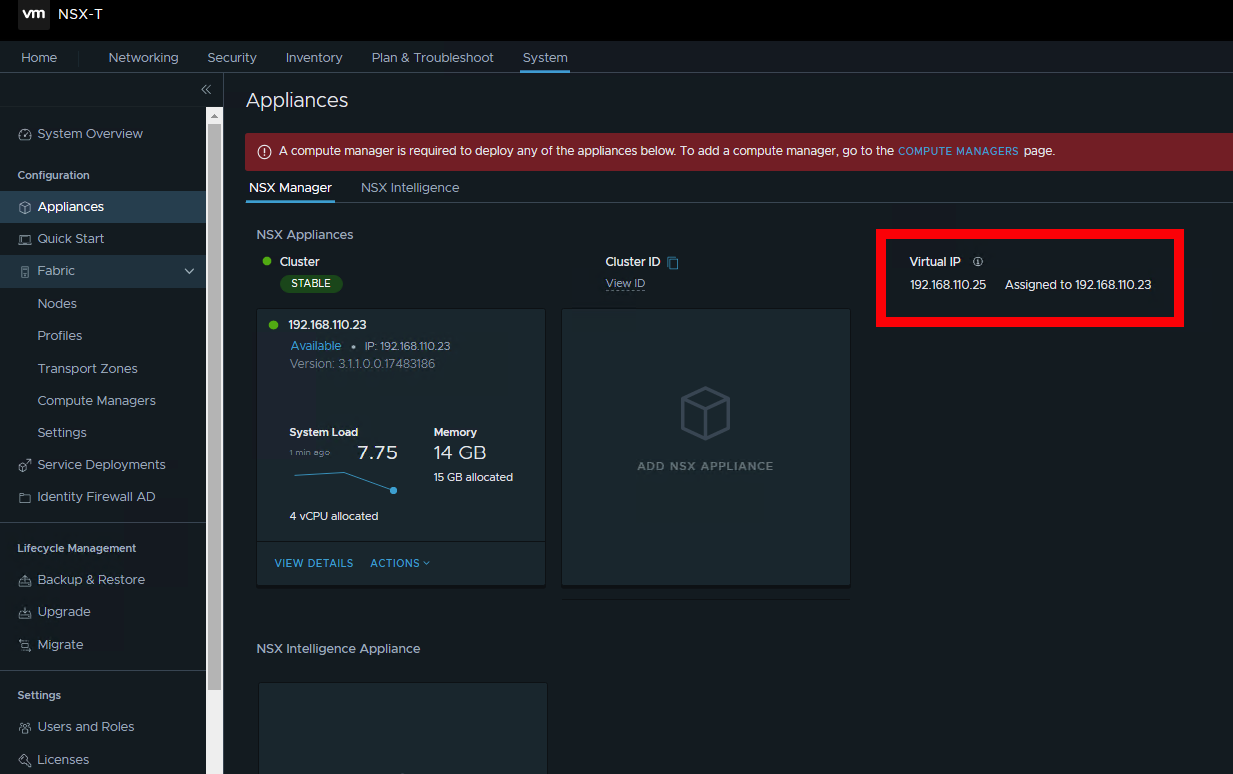The image size is (1233, 774).
Task: Click the System Overview gauge icon
Action: click(25, 134)
